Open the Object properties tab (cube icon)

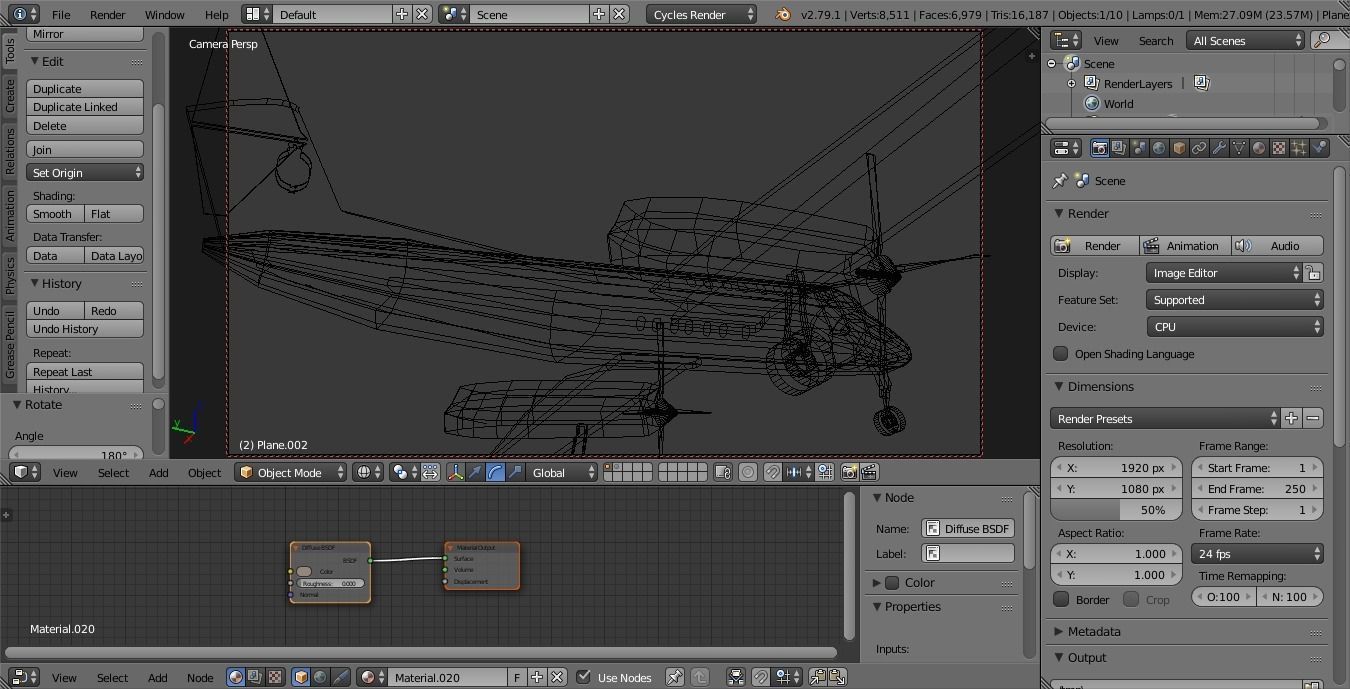(1179, 148)
